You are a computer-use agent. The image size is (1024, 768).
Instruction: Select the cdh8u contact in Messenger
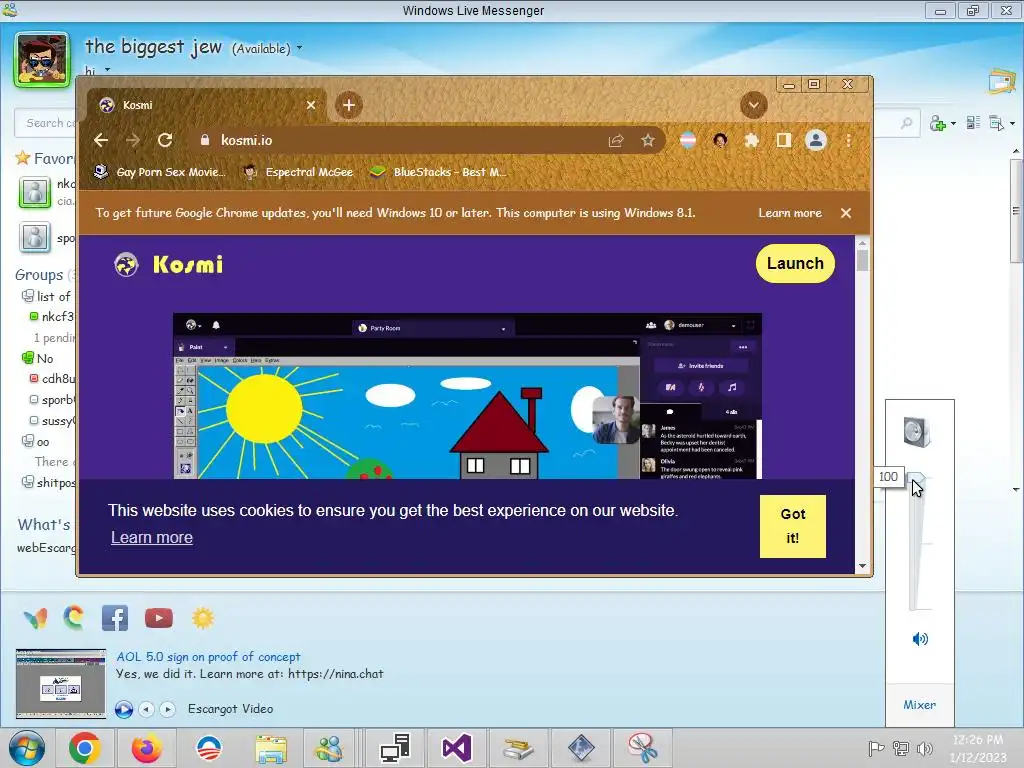coord(52,379)
